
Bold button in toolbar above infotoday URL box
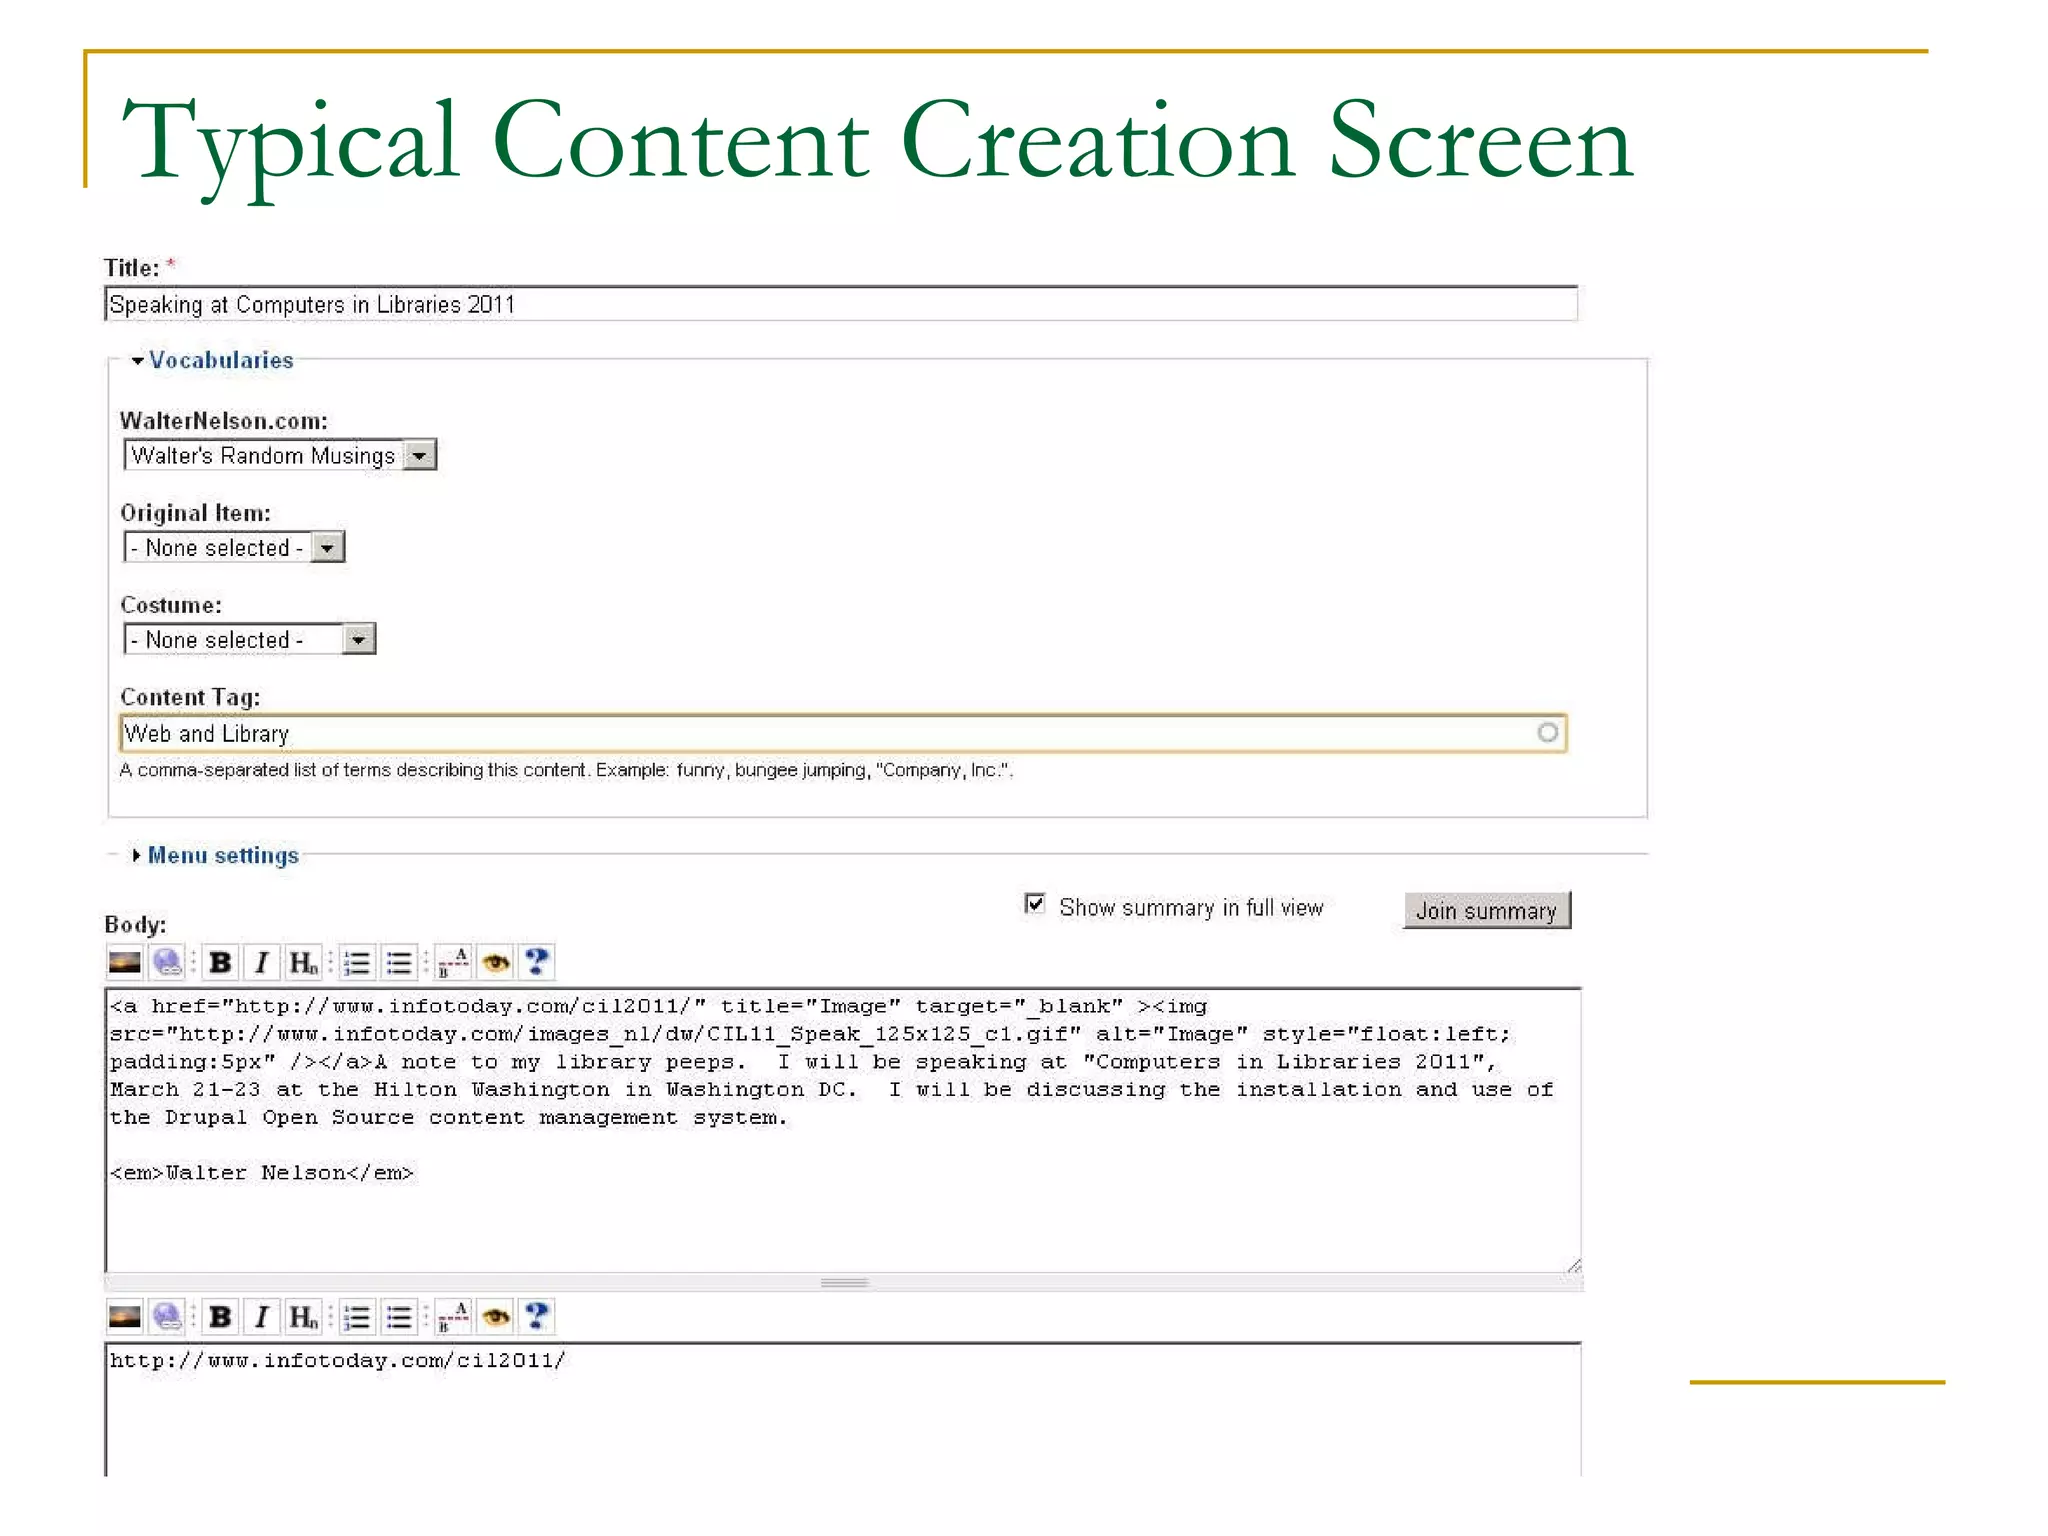(220, 1316)
